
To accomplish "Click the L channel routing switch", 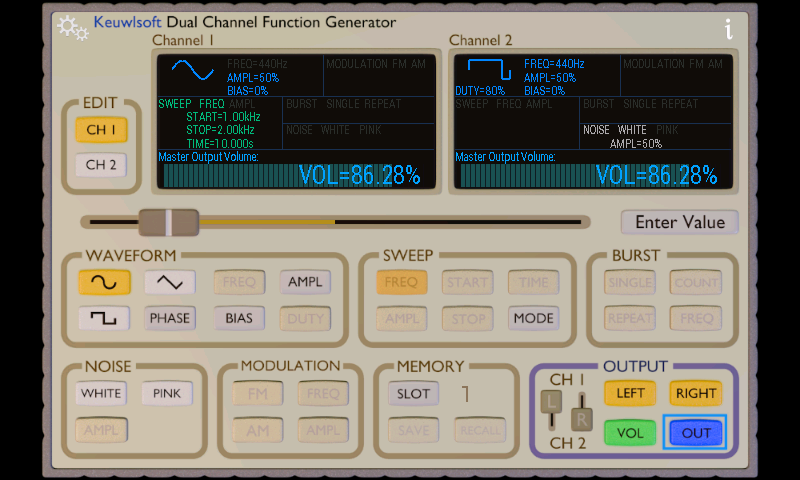I will (551, 402).
